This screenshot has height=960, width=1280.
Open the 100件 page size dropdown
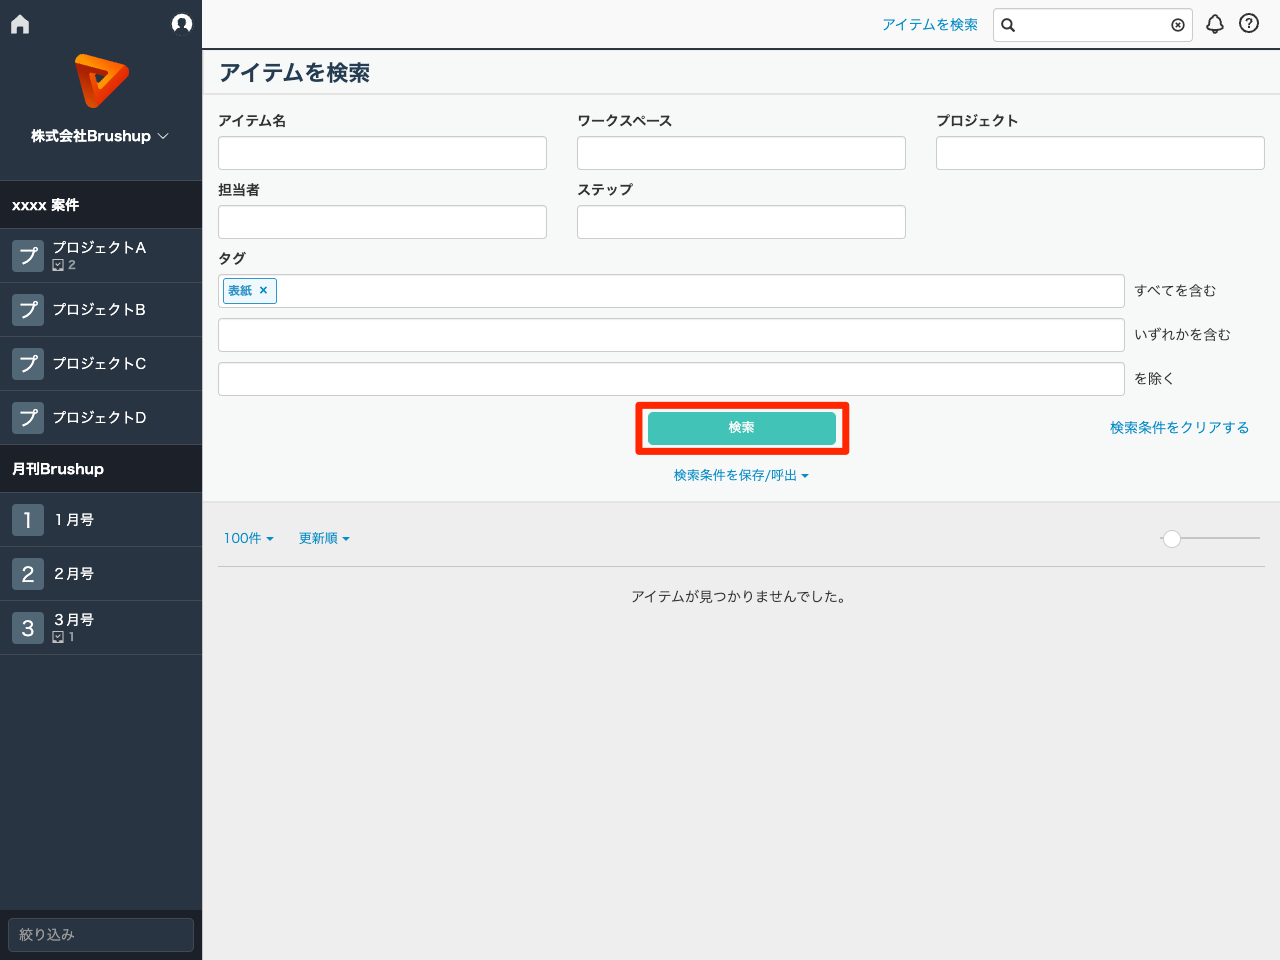[249, 538]
